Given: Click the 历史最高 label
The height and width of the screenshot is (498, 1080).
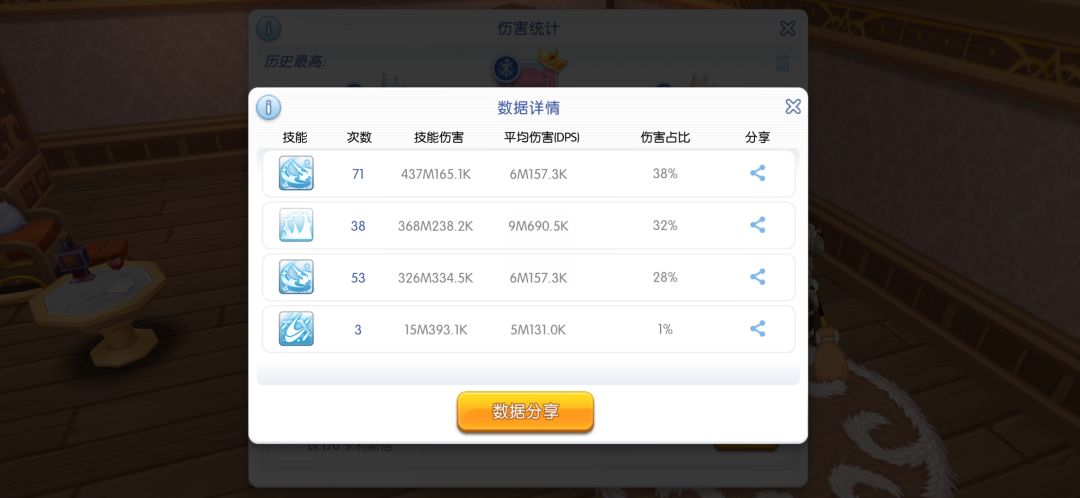Looking at the screenshot, I should [295, 62].
